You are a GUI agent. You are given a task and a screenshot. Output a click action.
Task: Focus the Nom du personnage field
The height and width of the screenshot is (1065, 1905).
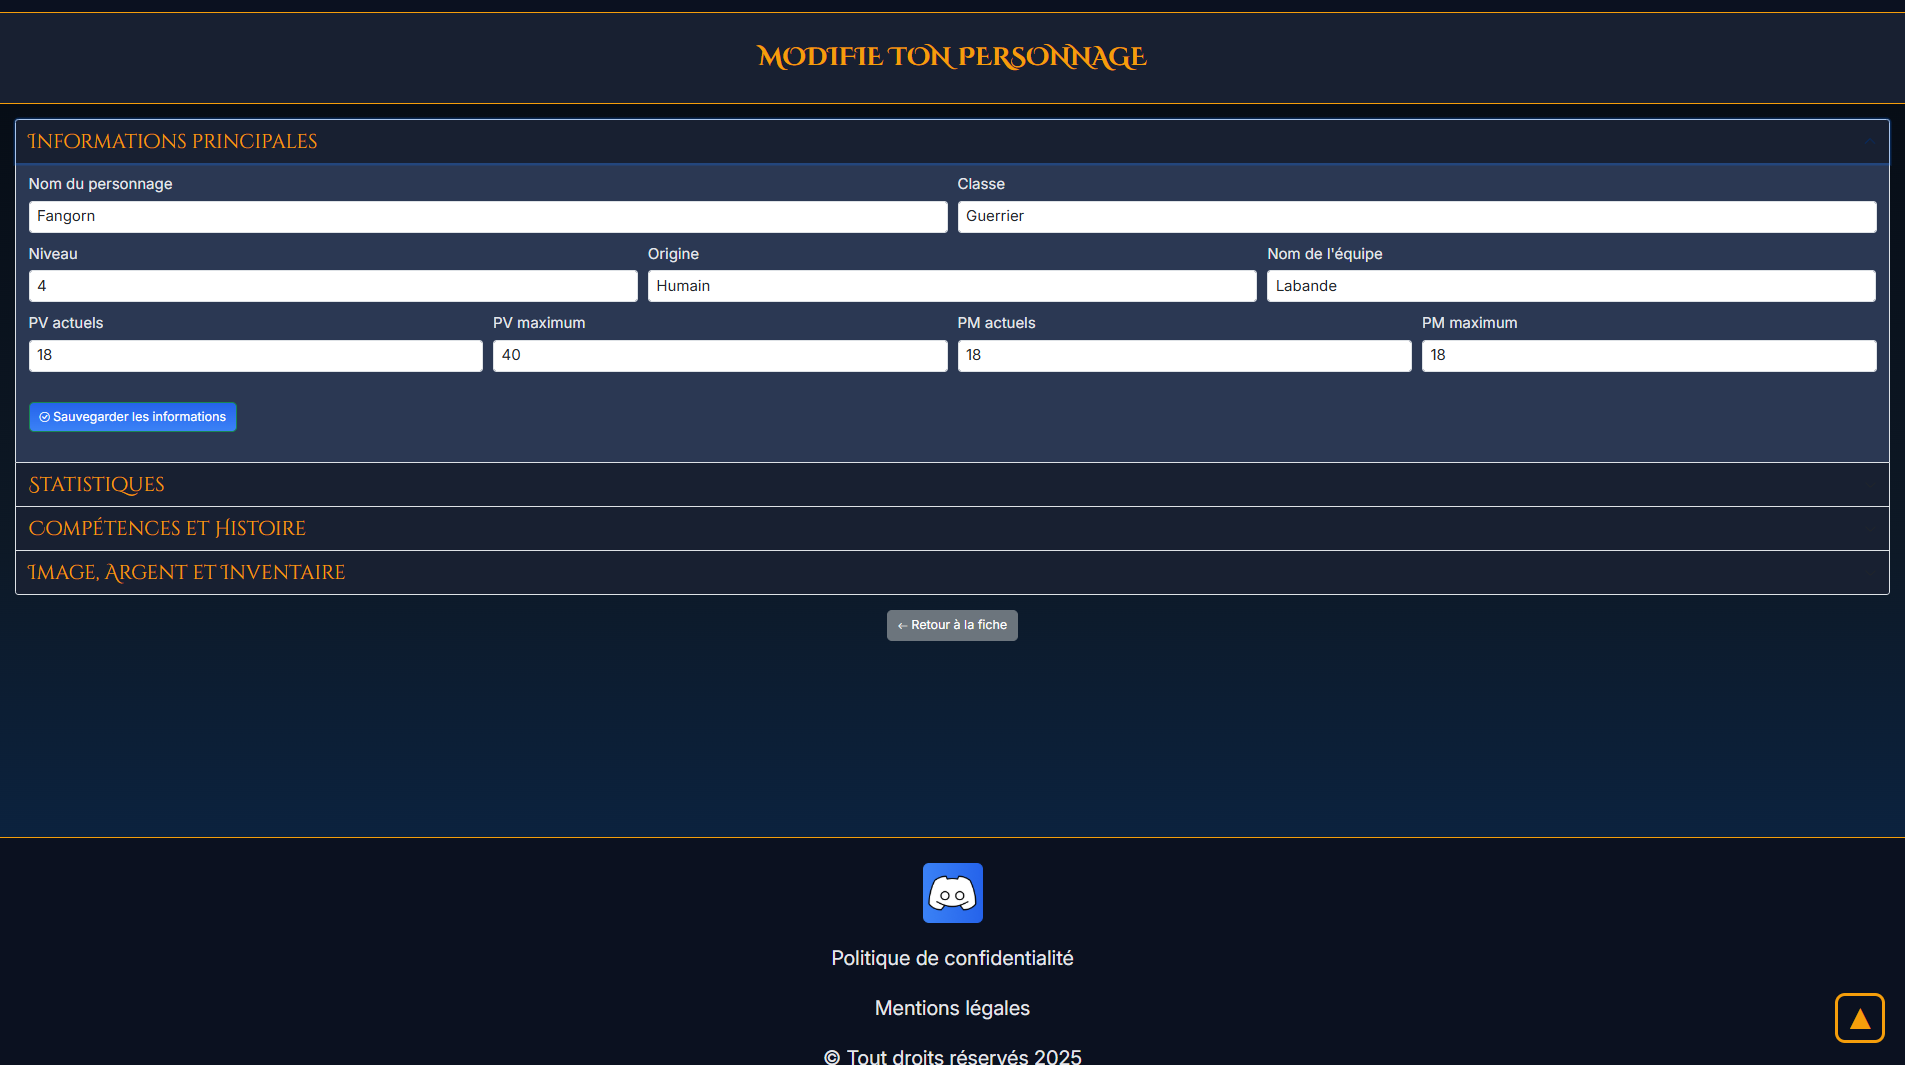tap(488, 217)
